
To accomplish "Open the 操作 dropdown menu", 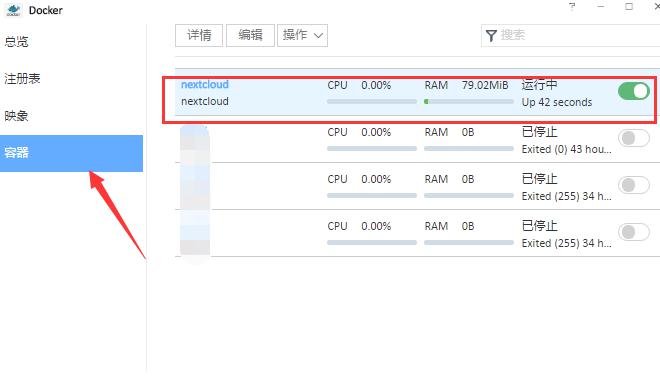I will tap(302, 35).
